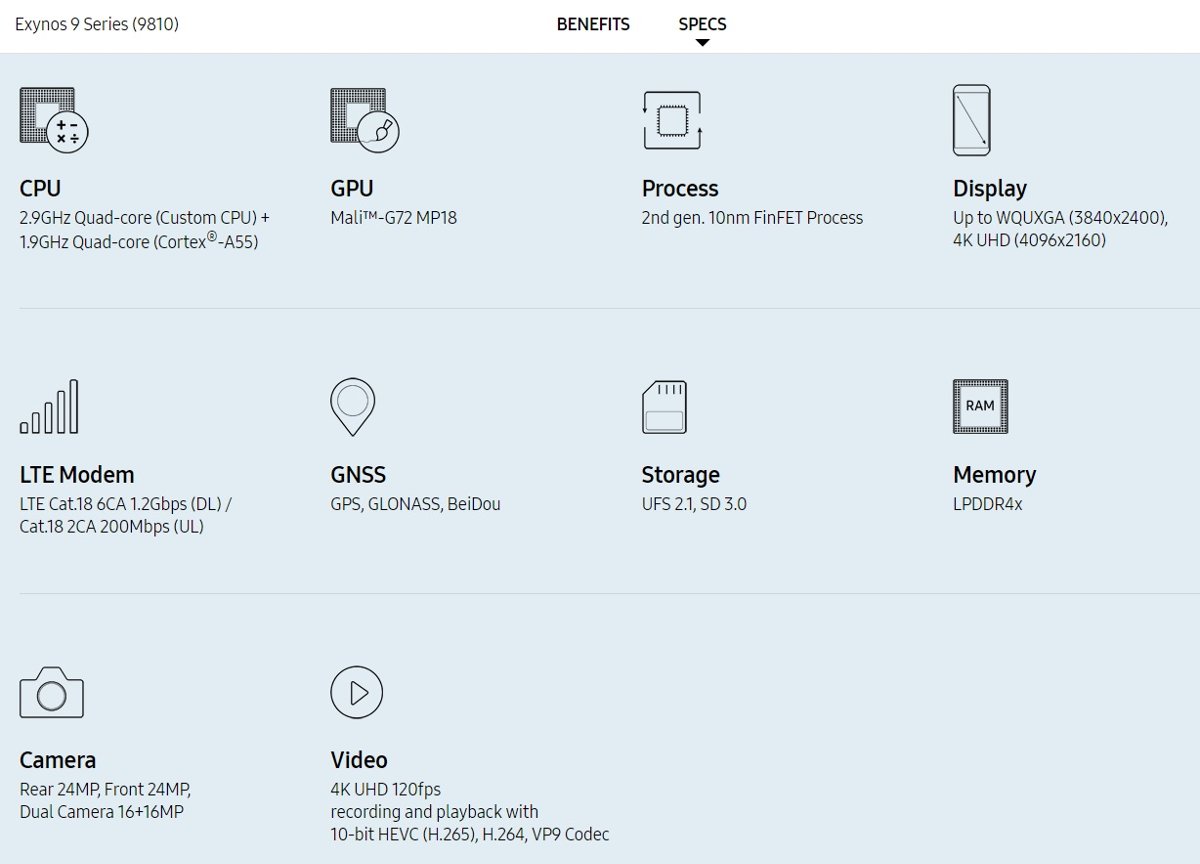Click the Mali-G72 MP18 GPU description
Screen dimensions: 1200x864
tap(393, 218)
